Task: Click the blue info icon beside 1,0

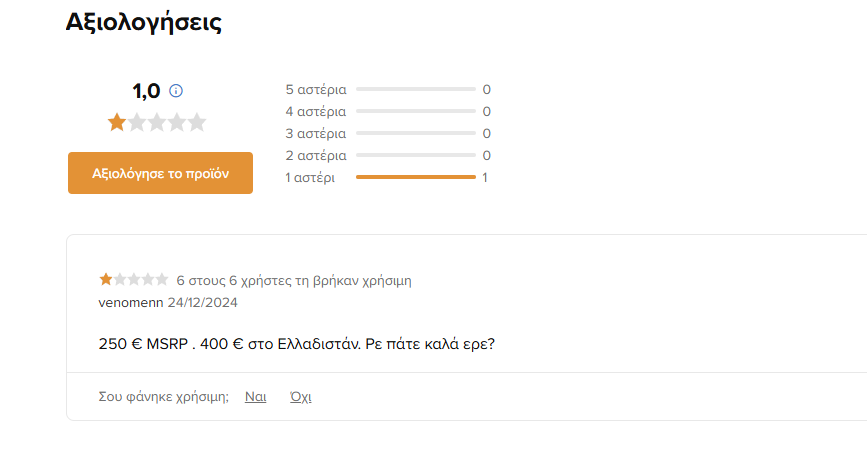Action: point(176,91)
